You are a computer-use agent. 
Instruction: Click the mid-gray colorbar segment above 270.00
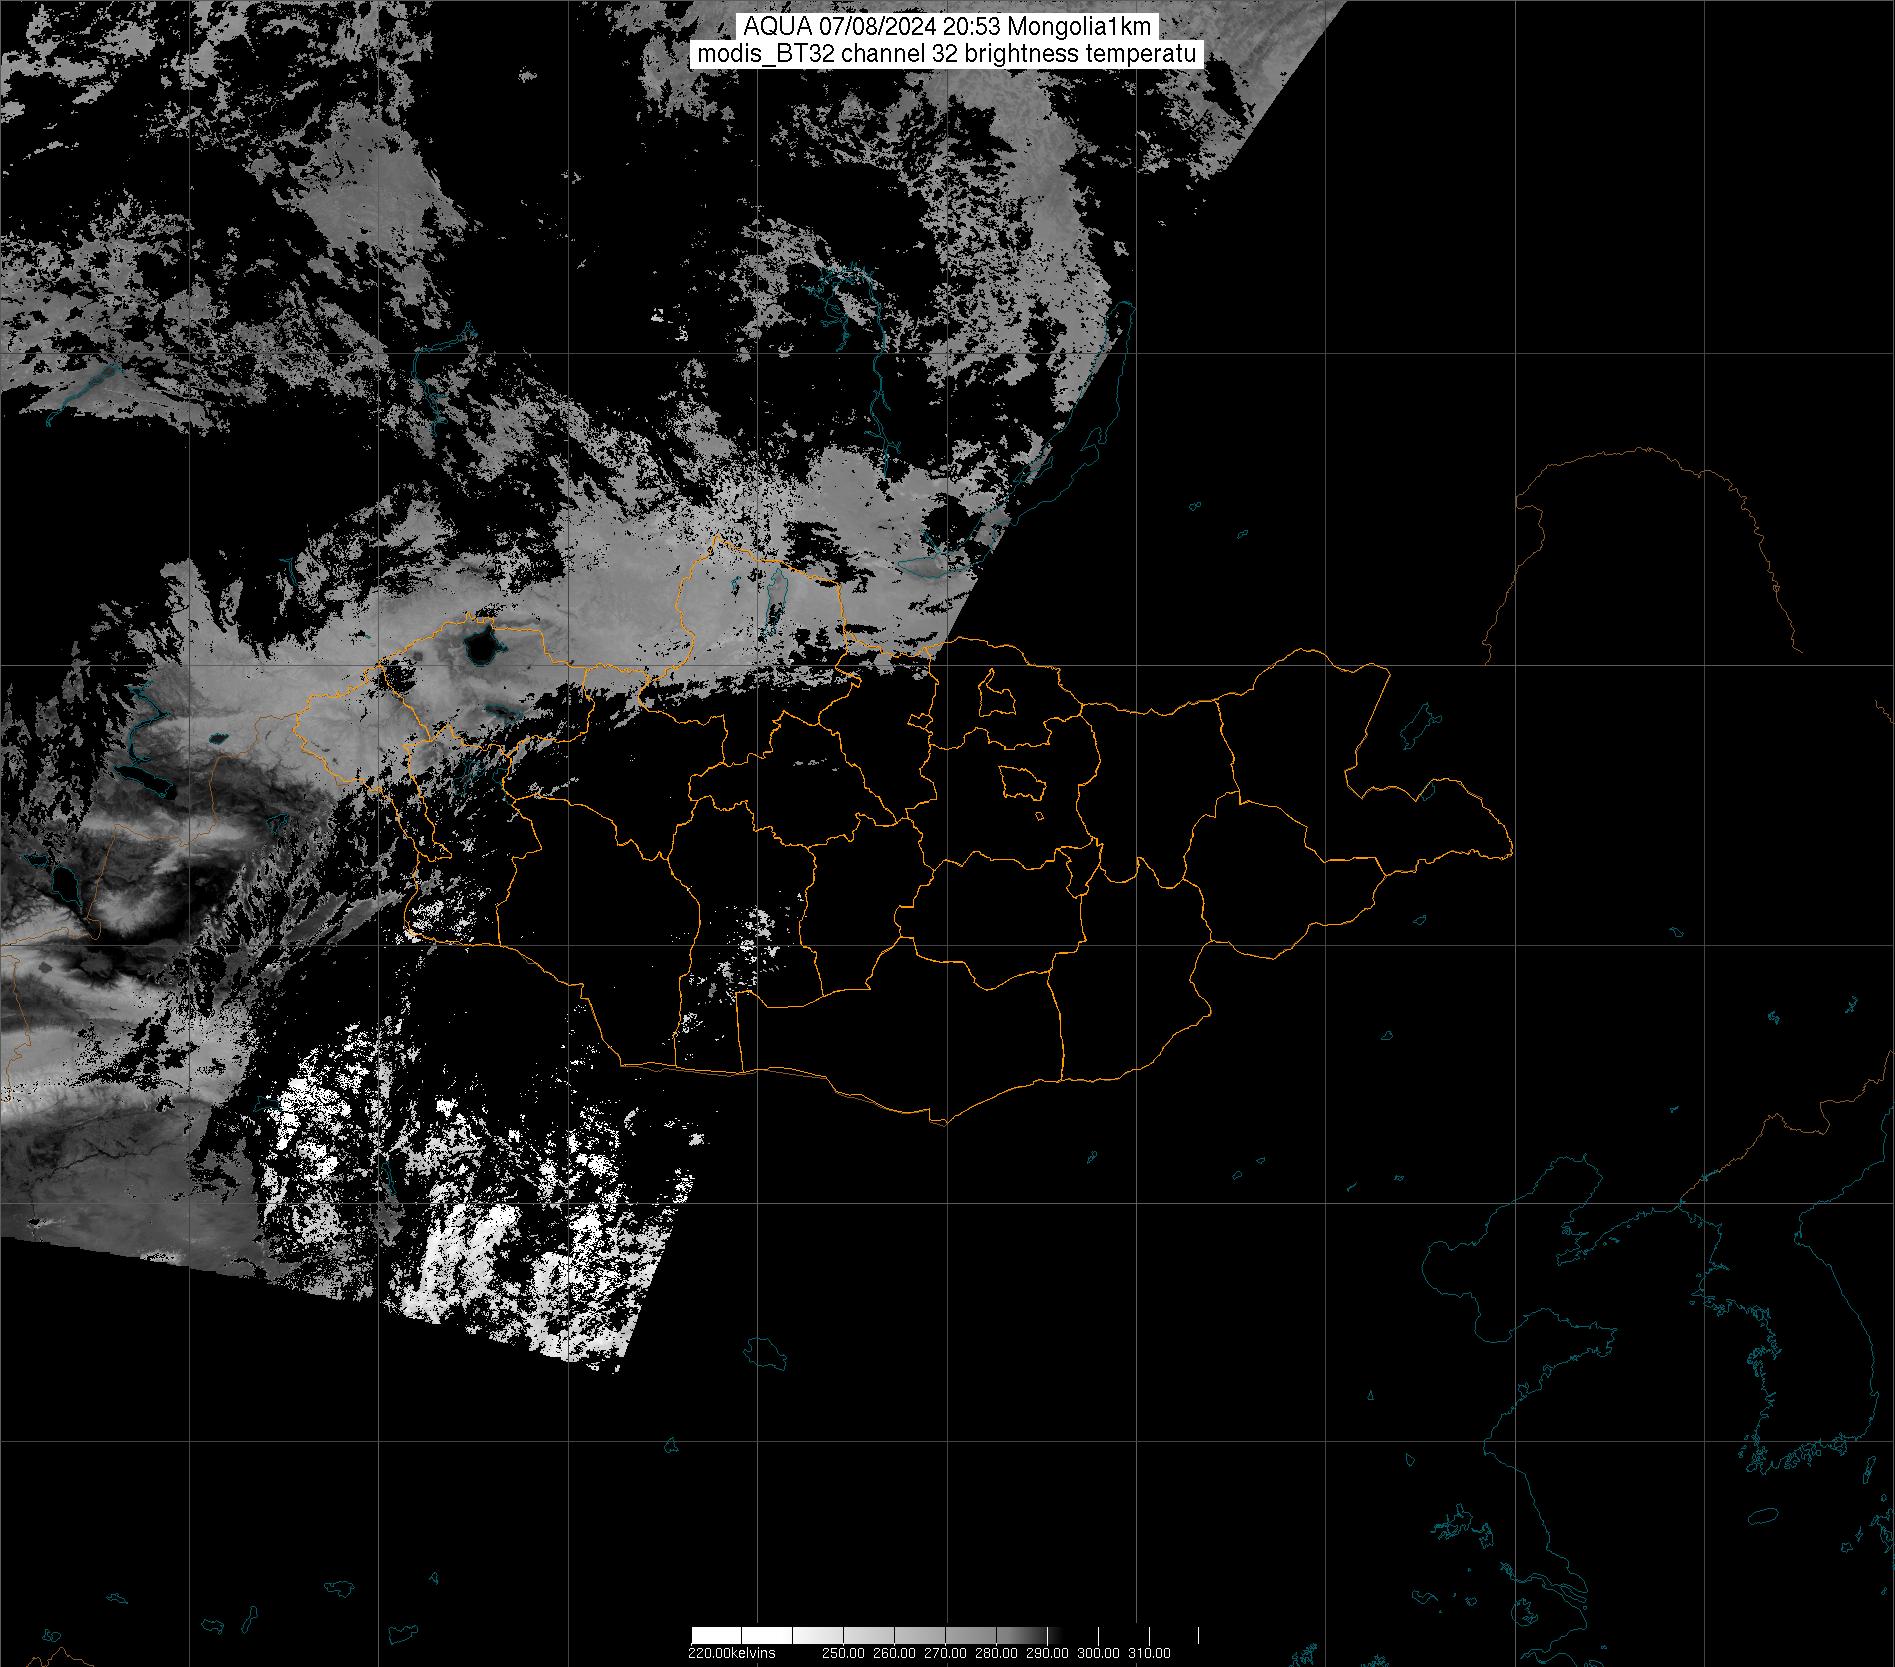click(x=945, y=1636)
